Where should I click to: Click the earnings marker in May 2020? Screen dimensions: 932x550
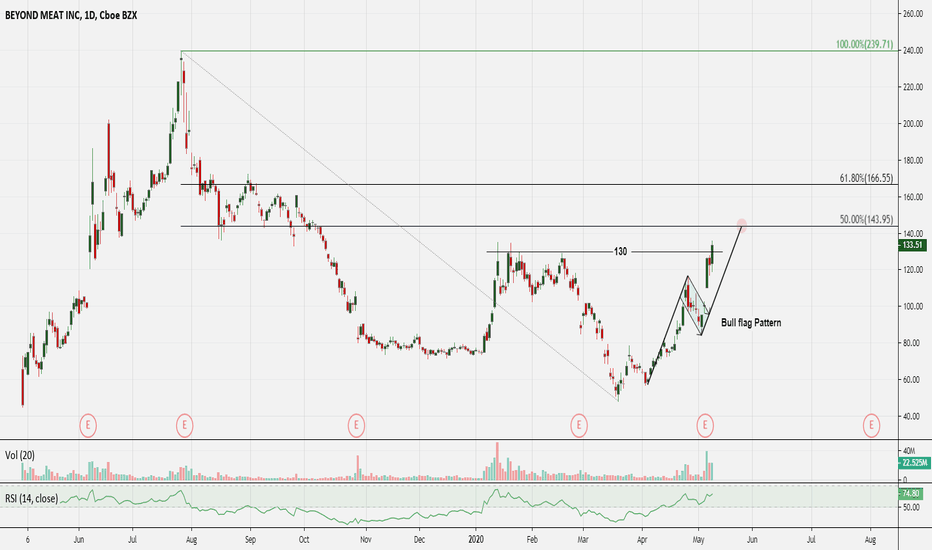click(x=705, y=425)
